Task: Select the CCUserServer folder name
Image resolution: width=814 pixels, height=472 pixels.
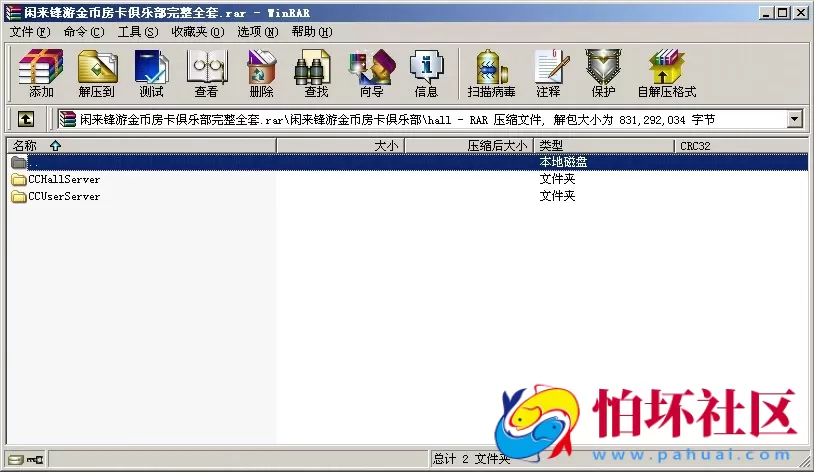Action: [x=64, y=197]
